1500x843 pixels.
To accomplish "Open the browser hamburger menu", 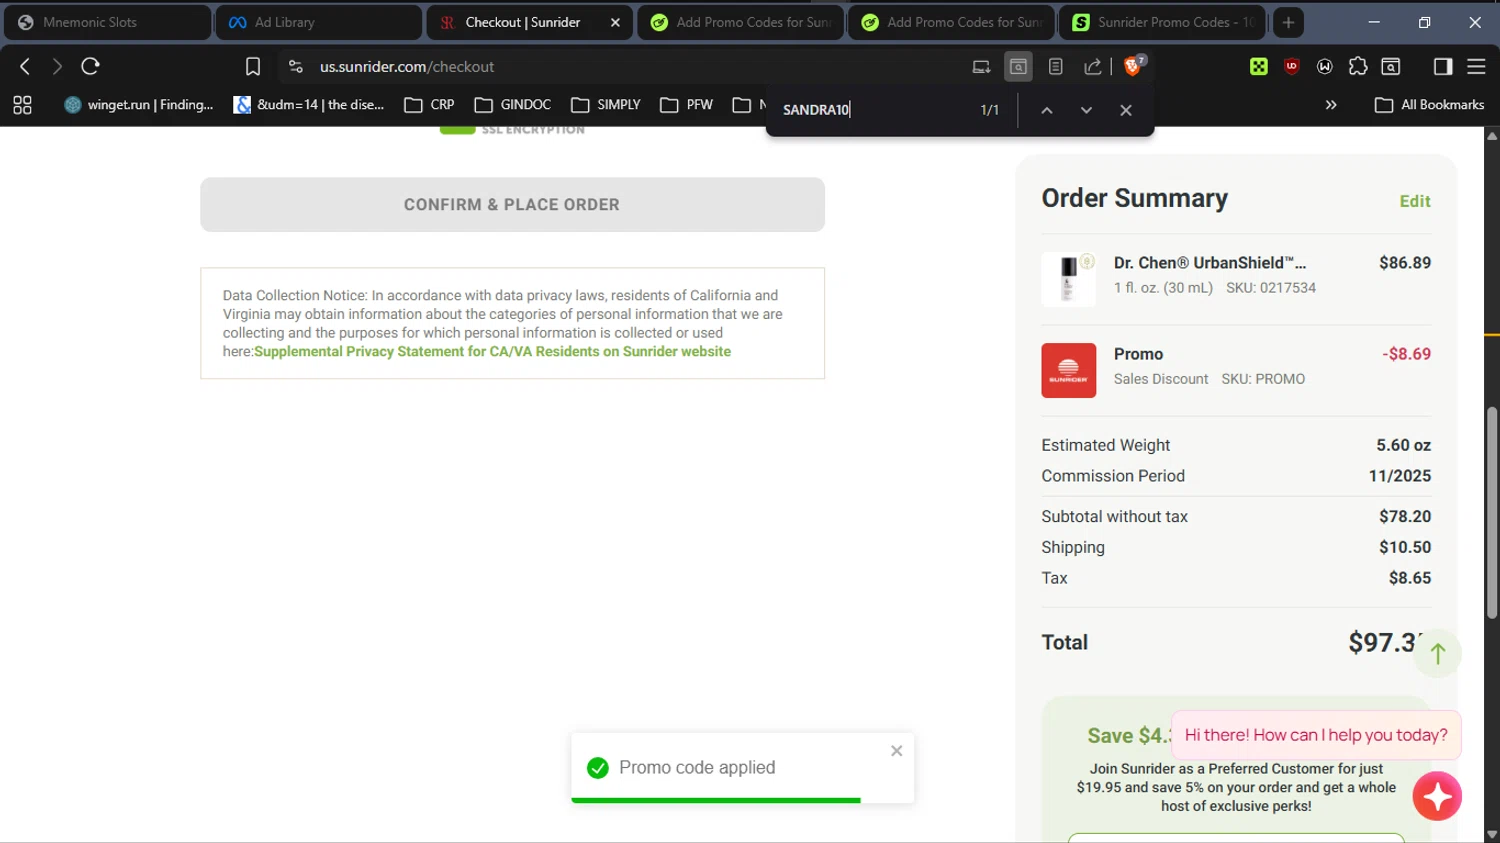I will [x=1476, y=67].
